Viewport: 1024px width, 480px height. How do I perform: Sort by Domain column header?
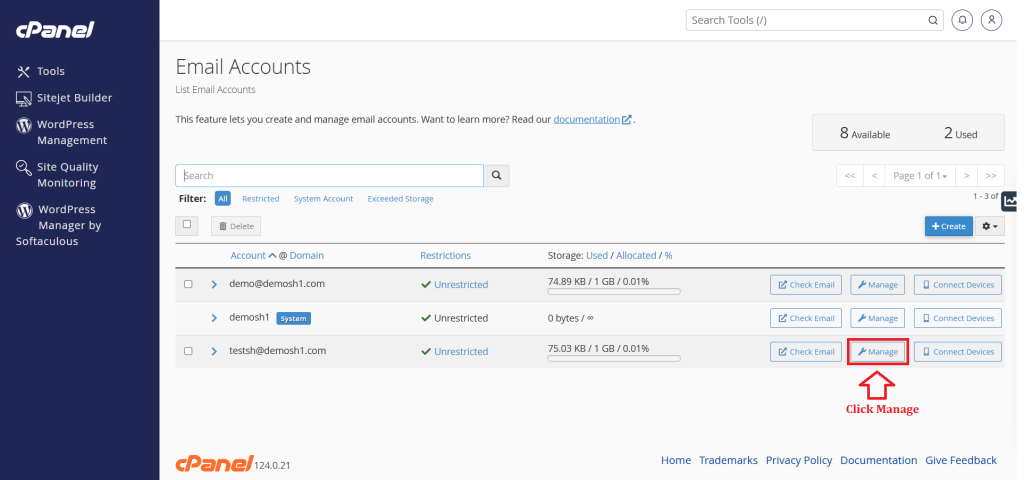point(307,255)
